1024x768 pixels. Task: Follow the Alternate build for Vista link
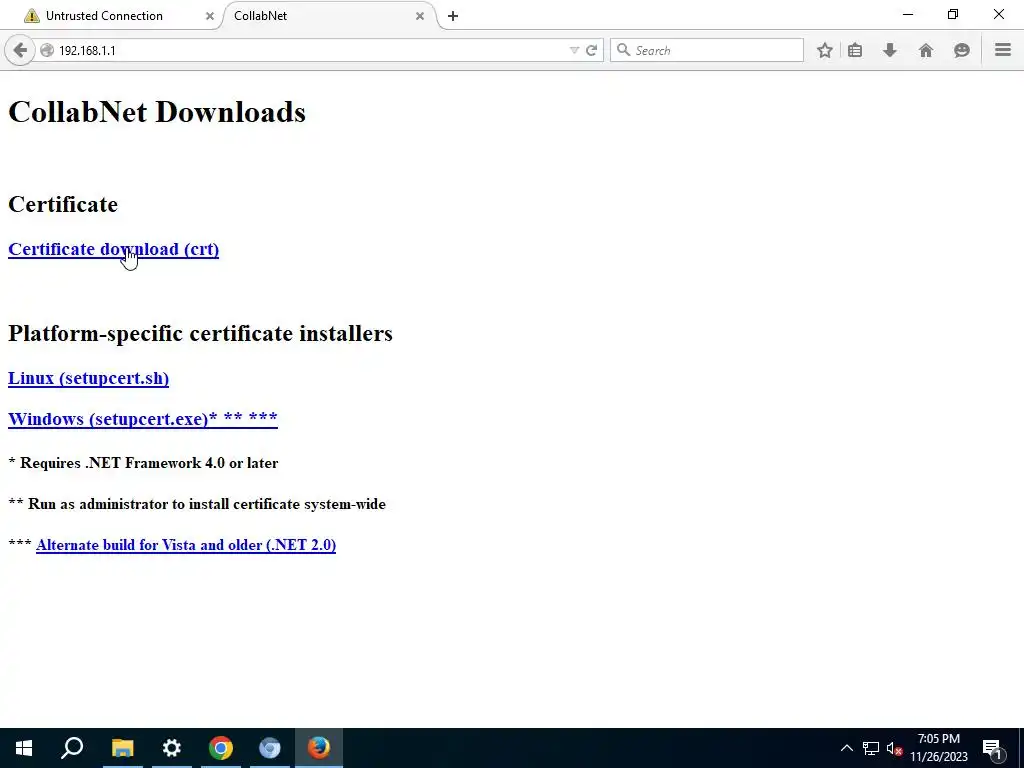pos(186,545)
